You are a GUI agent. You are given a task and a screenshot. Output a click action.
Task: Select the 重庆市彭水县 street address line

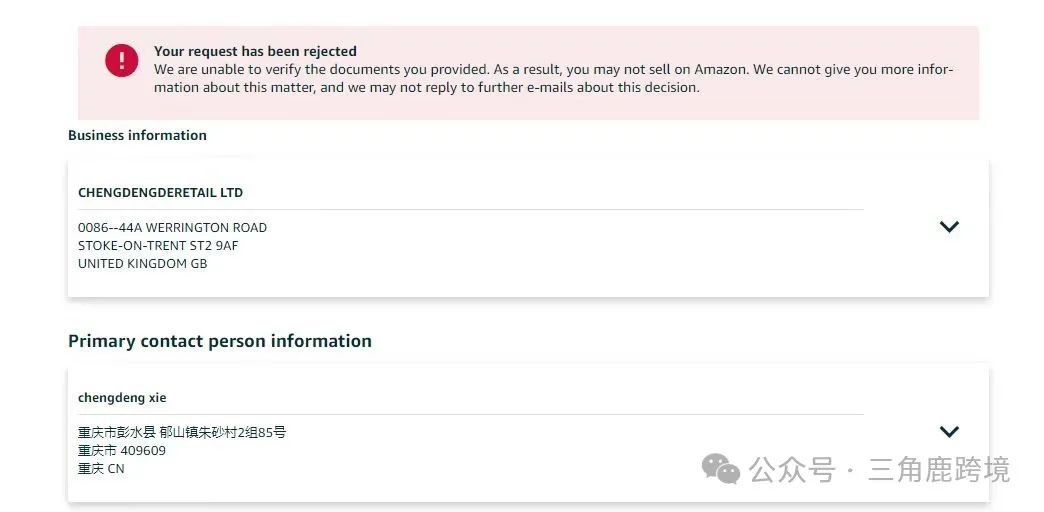182,433
